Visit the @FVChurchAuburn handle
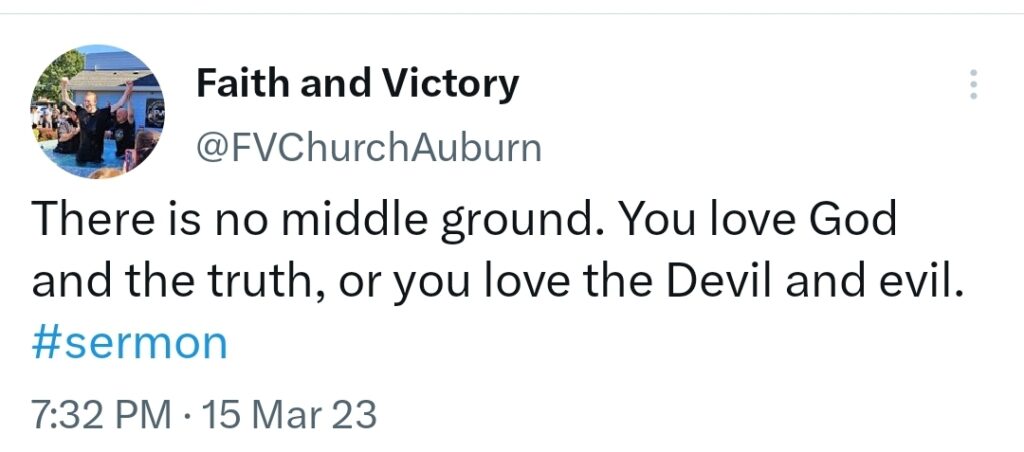Viewport: 1024px width, 452px height. 369,149
